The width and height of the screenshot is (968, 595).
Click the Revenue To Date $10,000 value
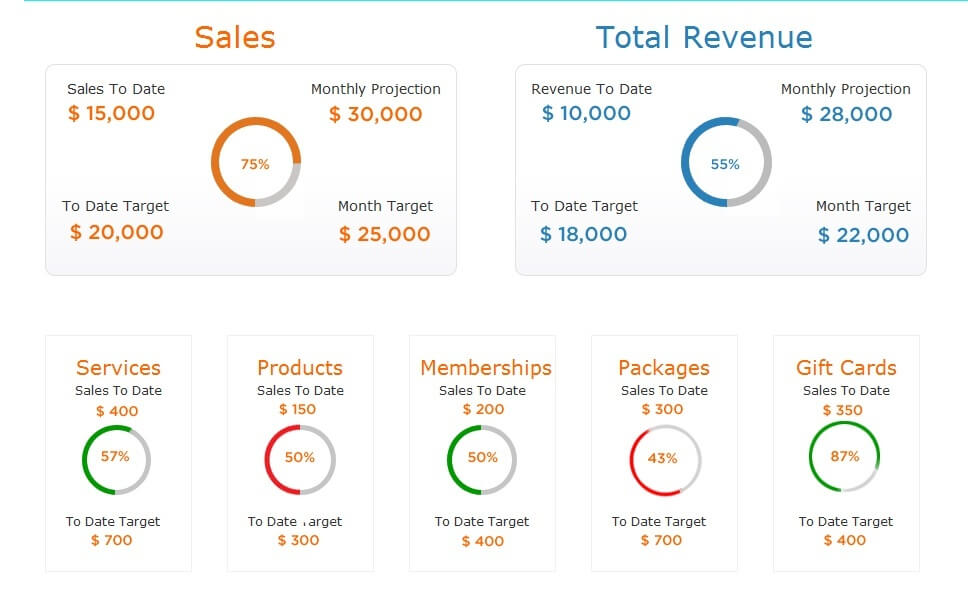[584, 113]
